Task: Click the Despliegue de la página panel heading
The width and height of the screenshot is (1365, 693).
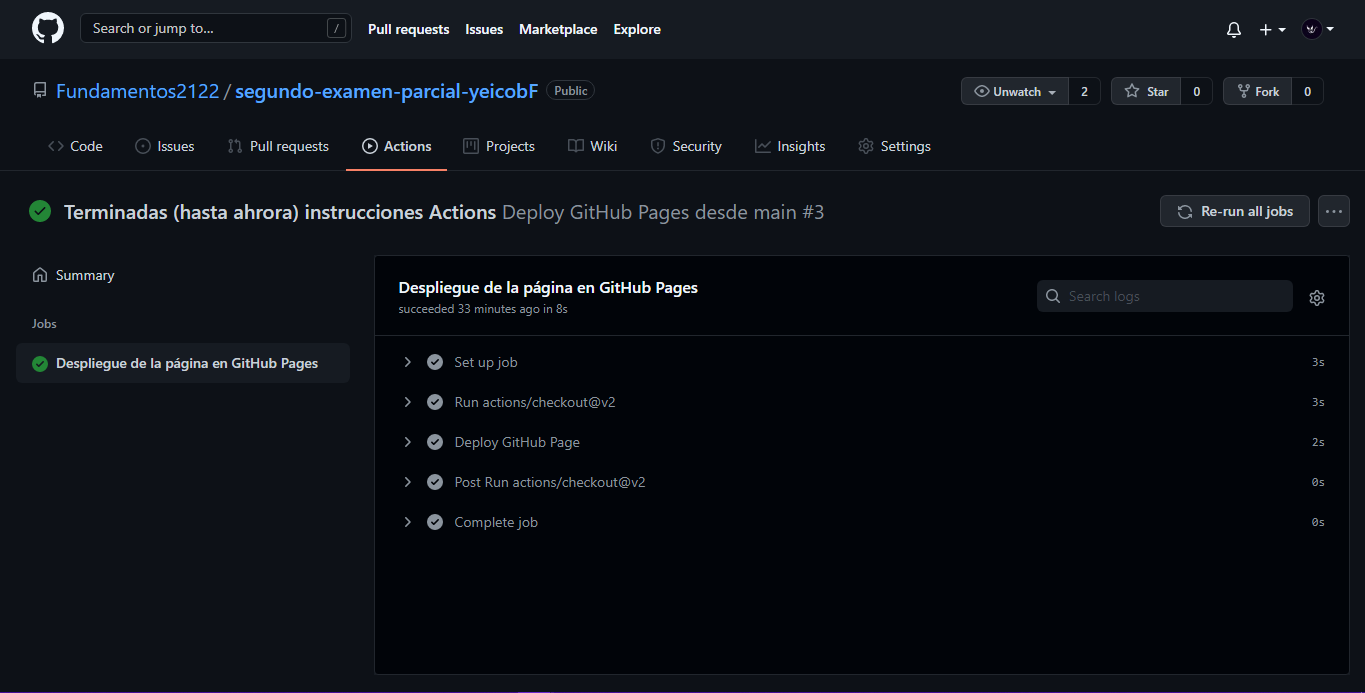Action: 548,287
